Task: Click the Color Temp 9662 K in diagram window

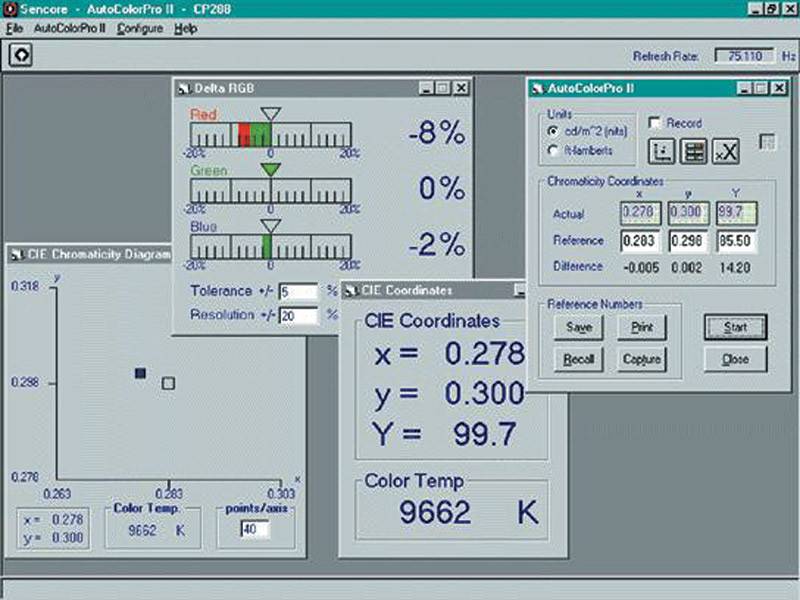Action: pyautogui.click(x=156, y=530)
